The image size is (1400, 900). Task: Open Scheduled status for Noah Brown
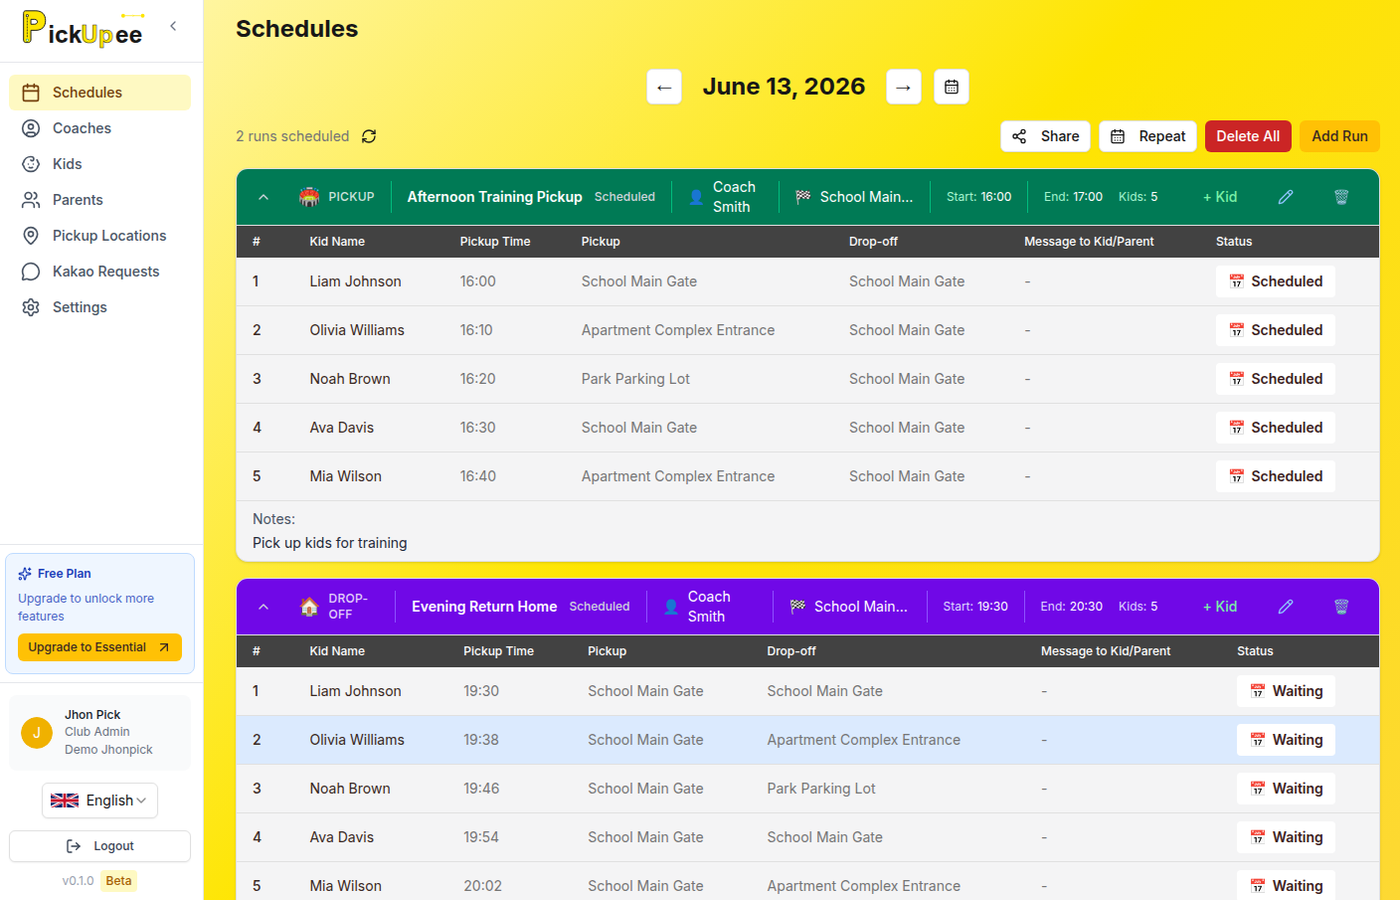pos(1275,379)
